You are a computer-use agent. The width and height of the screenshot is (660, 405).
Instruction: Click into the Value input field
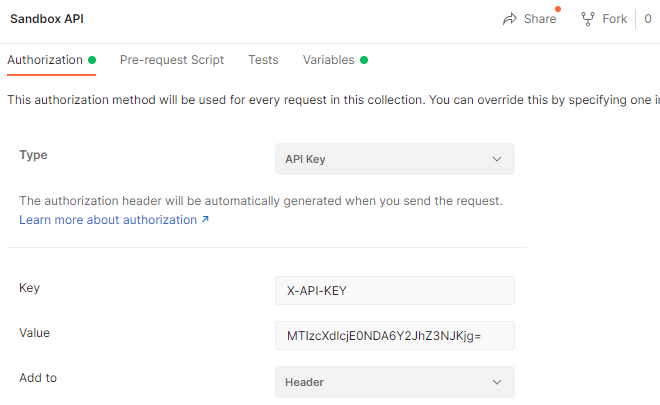pyautogui.click(x=394, y=336)
